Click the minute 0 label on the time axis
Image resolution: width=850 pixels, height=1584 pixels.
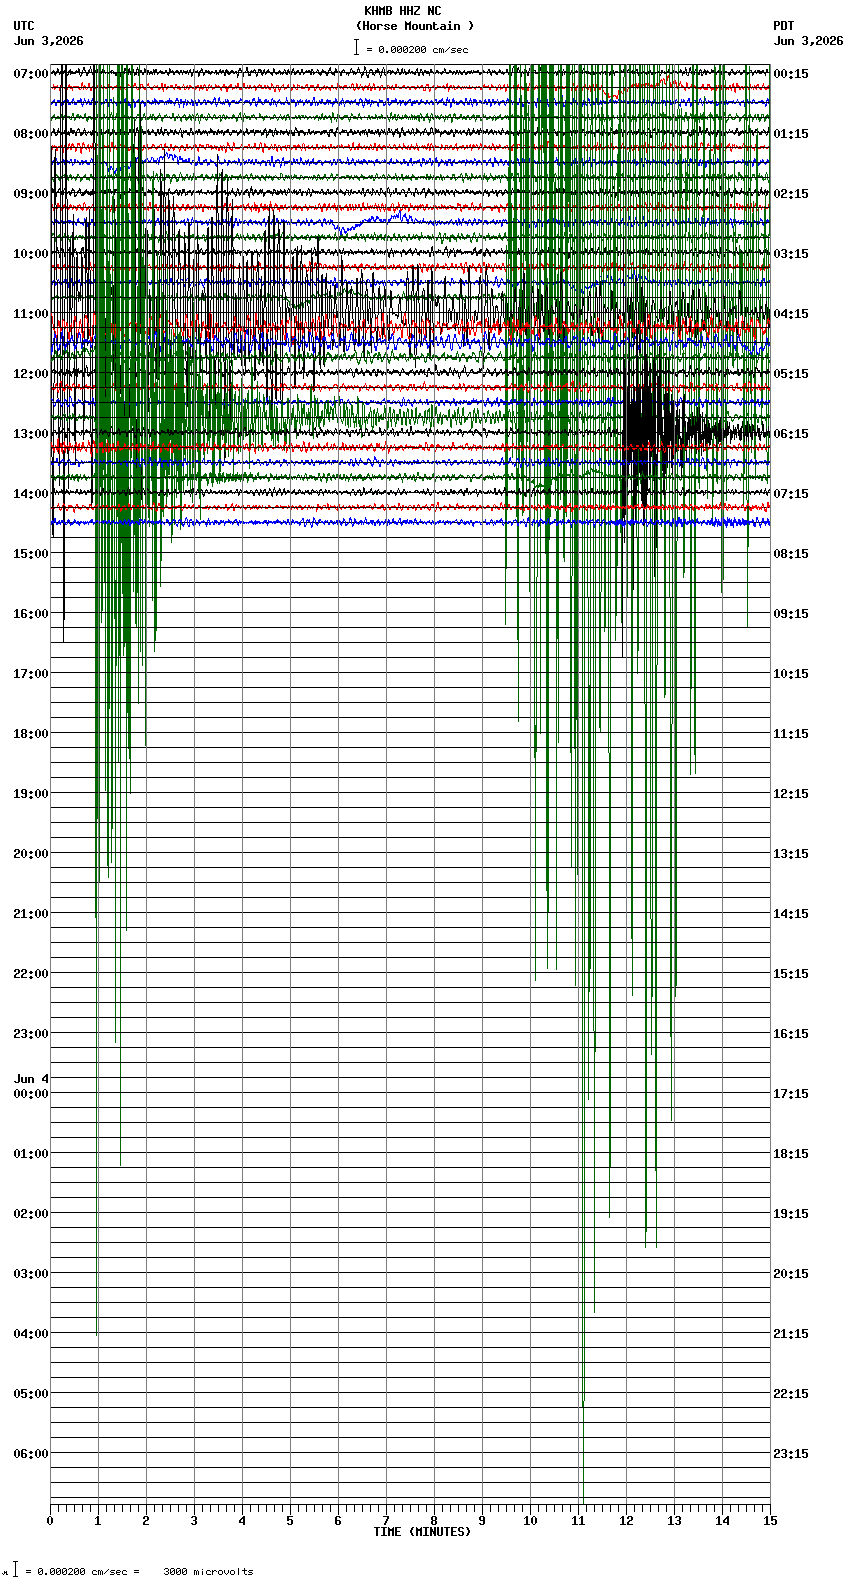click(x=50, y=1521)
